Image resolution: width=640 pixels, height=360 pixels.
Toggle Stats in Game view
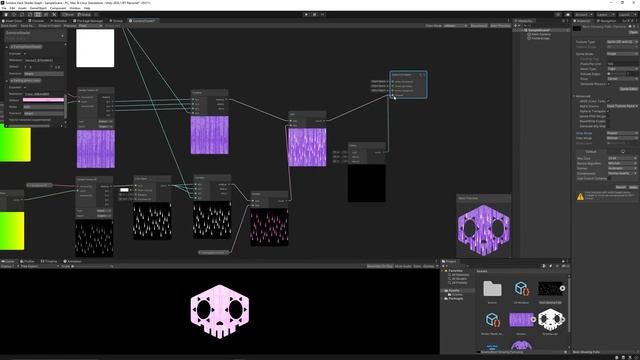pyautogui.click(x=417, y=266)
